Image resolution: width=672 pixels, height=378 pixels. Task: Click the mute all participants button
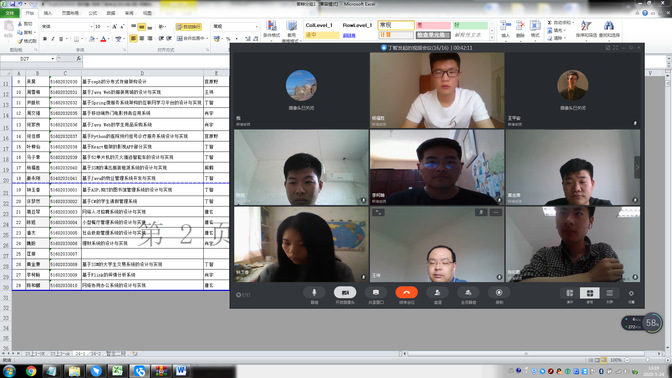click(x=468, y=293)
